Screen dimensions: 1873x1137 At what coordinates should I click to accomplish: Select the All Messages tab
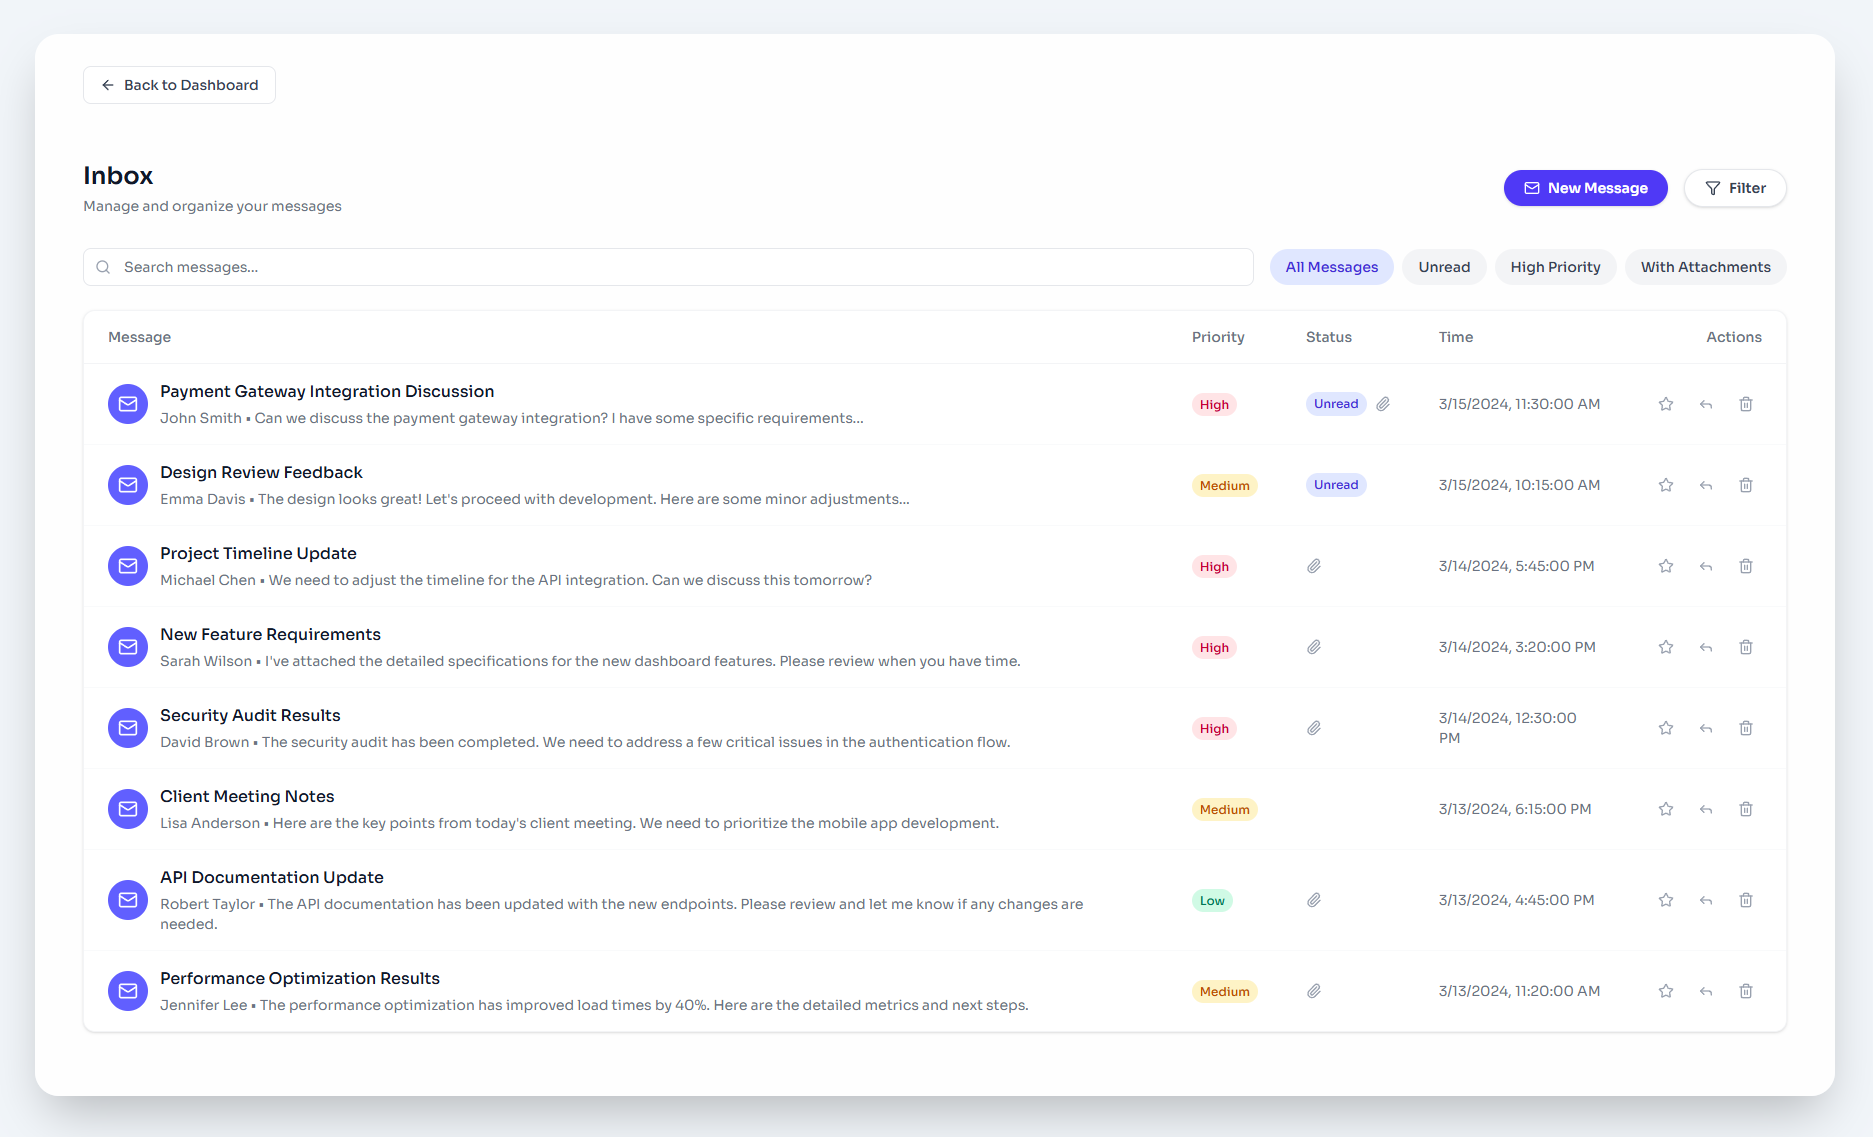point(1331,267)
